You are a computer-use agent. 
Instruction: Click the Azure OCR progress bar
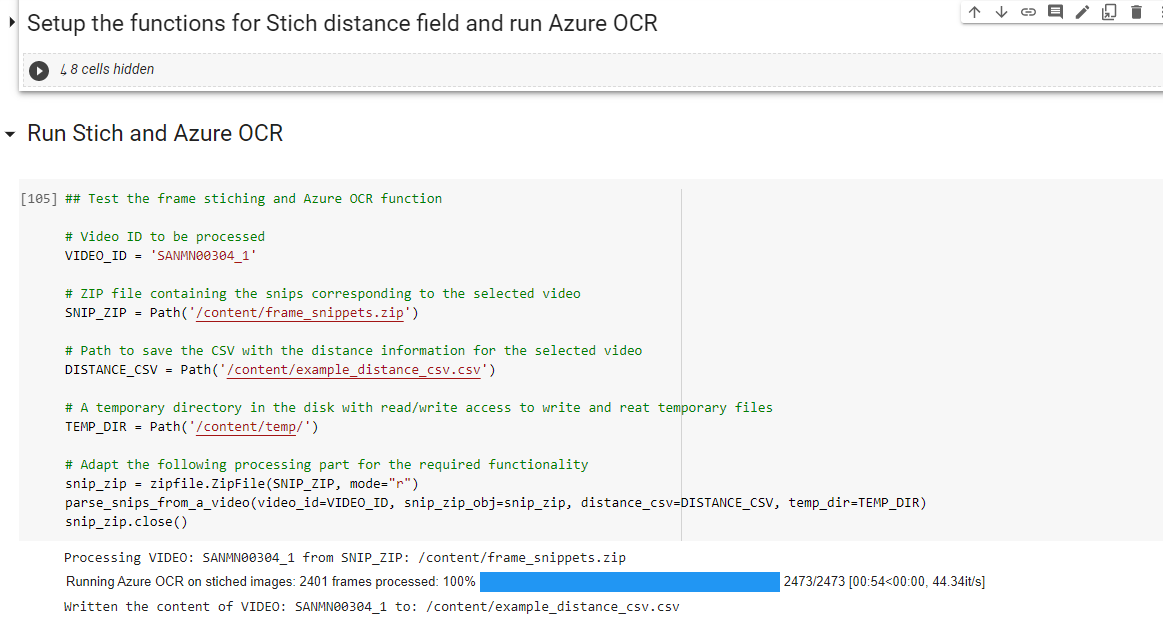630,581
